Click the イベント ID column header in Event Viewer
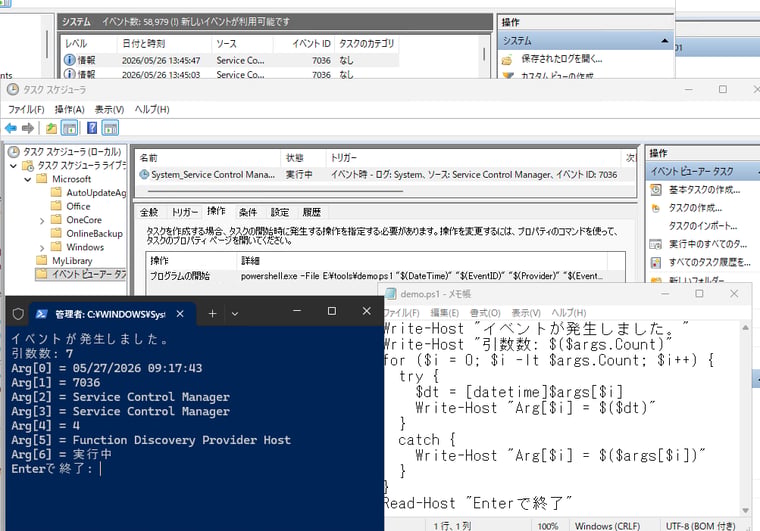 coord(304,44)
